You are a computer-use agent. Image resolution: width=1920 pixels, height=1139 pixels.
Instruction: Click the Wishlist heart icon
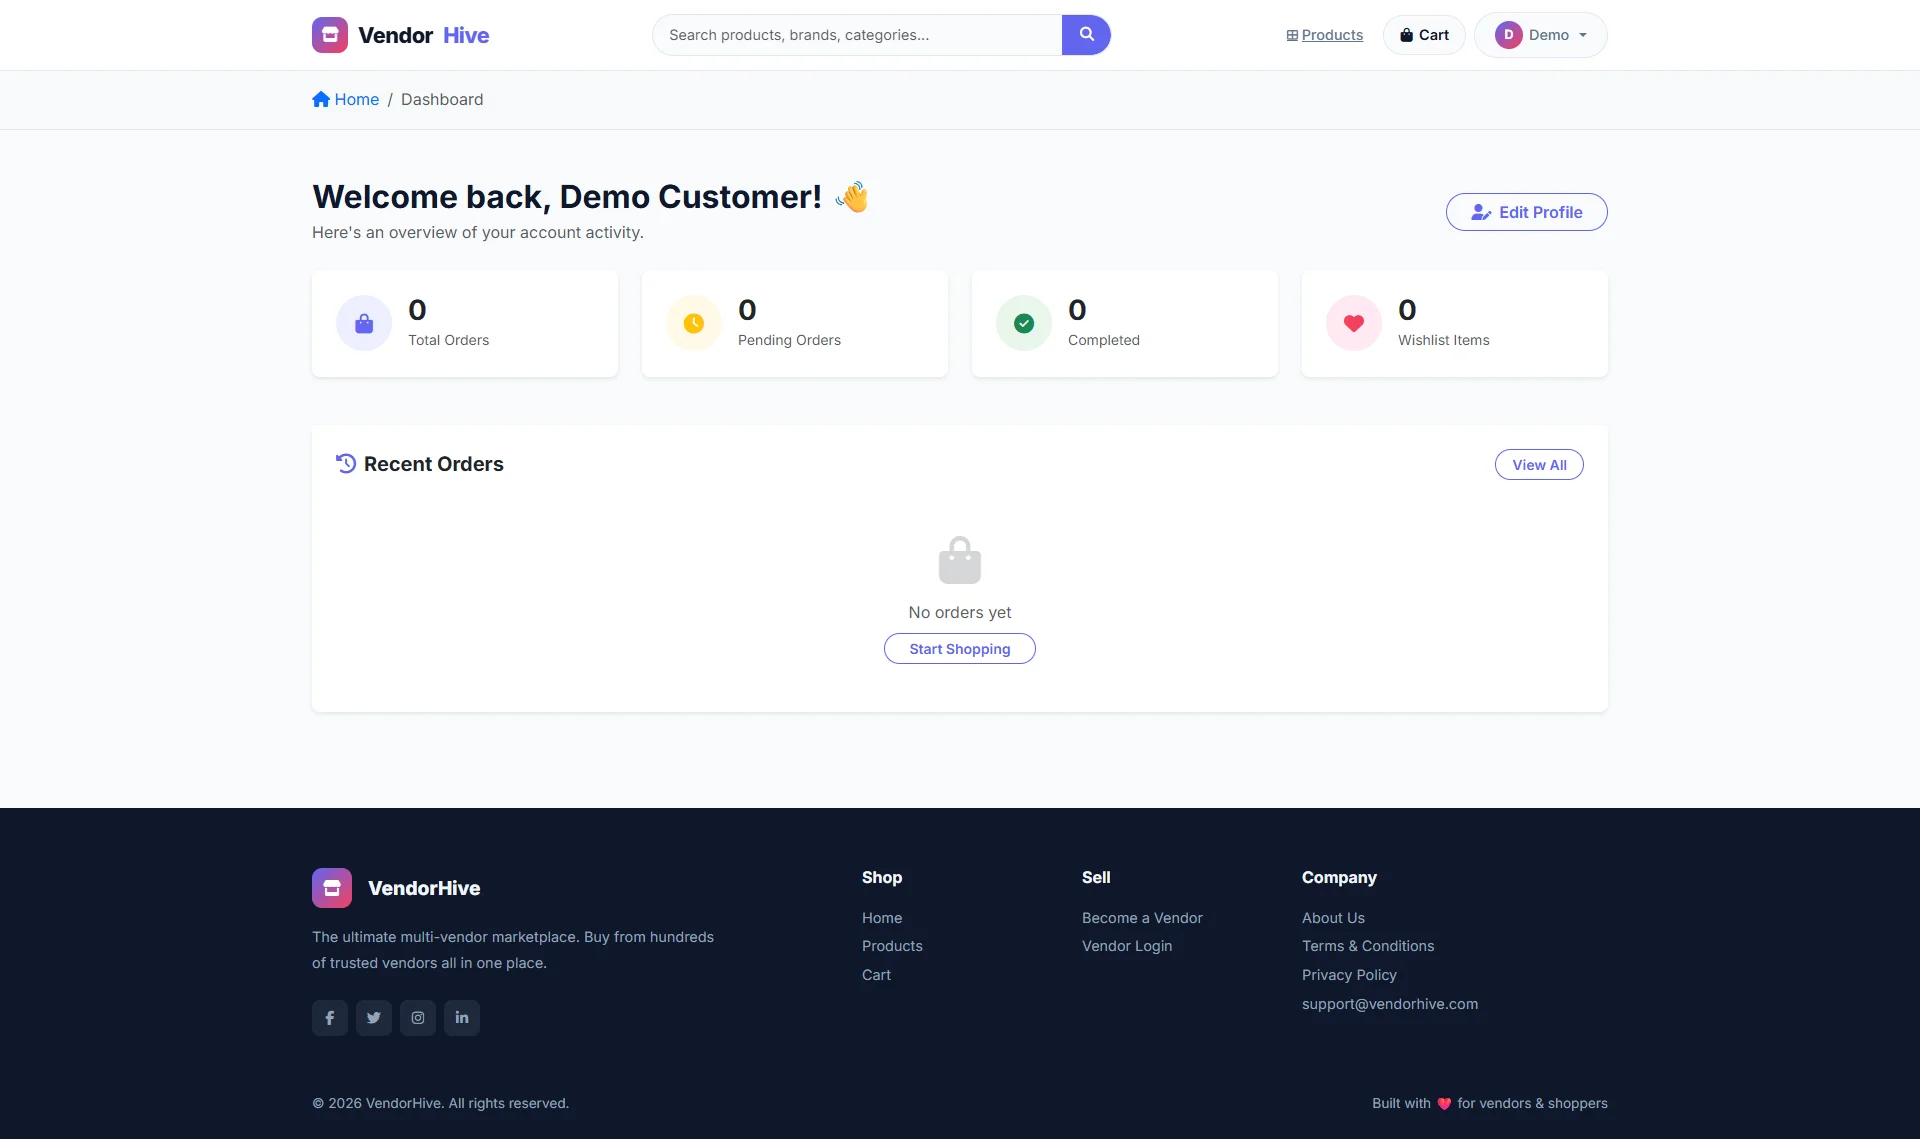point(1354,323)
